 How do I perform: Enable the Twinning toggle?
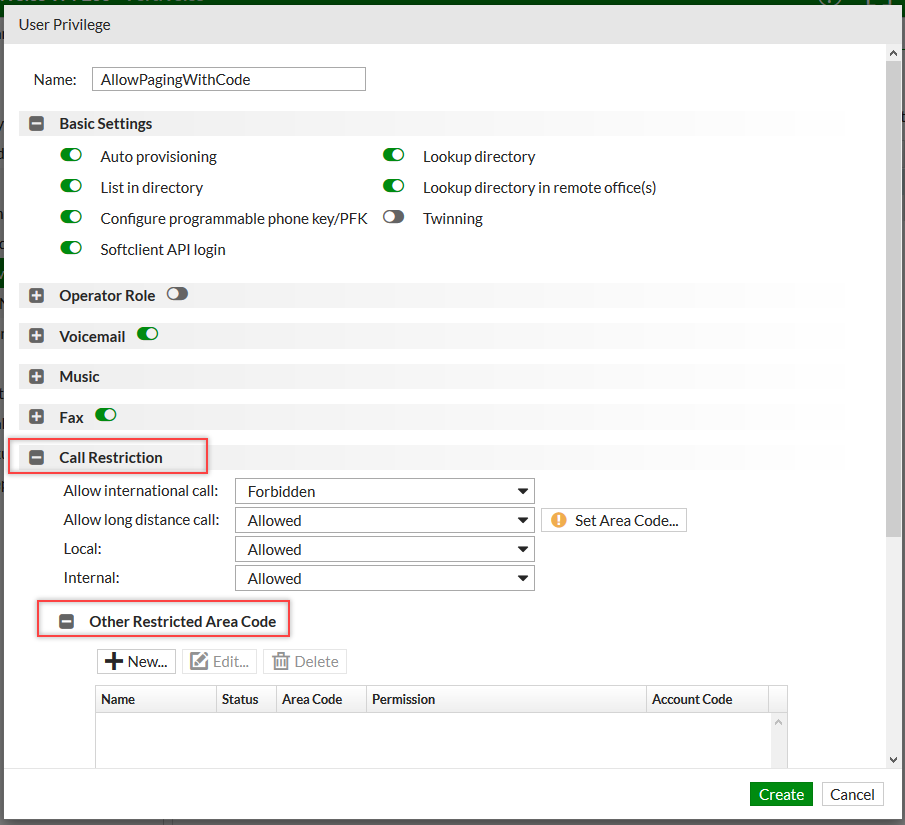pyautogui.click(x=393, y=215)
